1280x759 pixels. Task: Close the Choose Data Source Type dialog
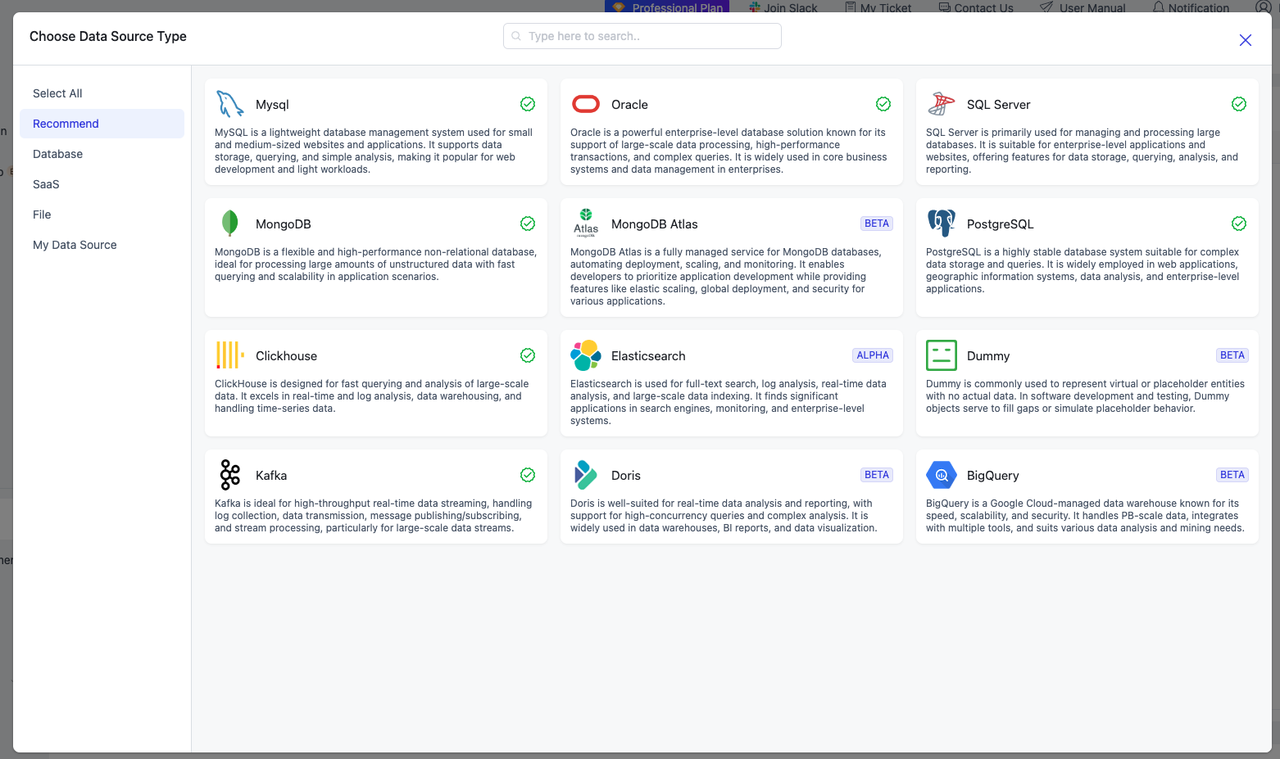[1245, 40]
